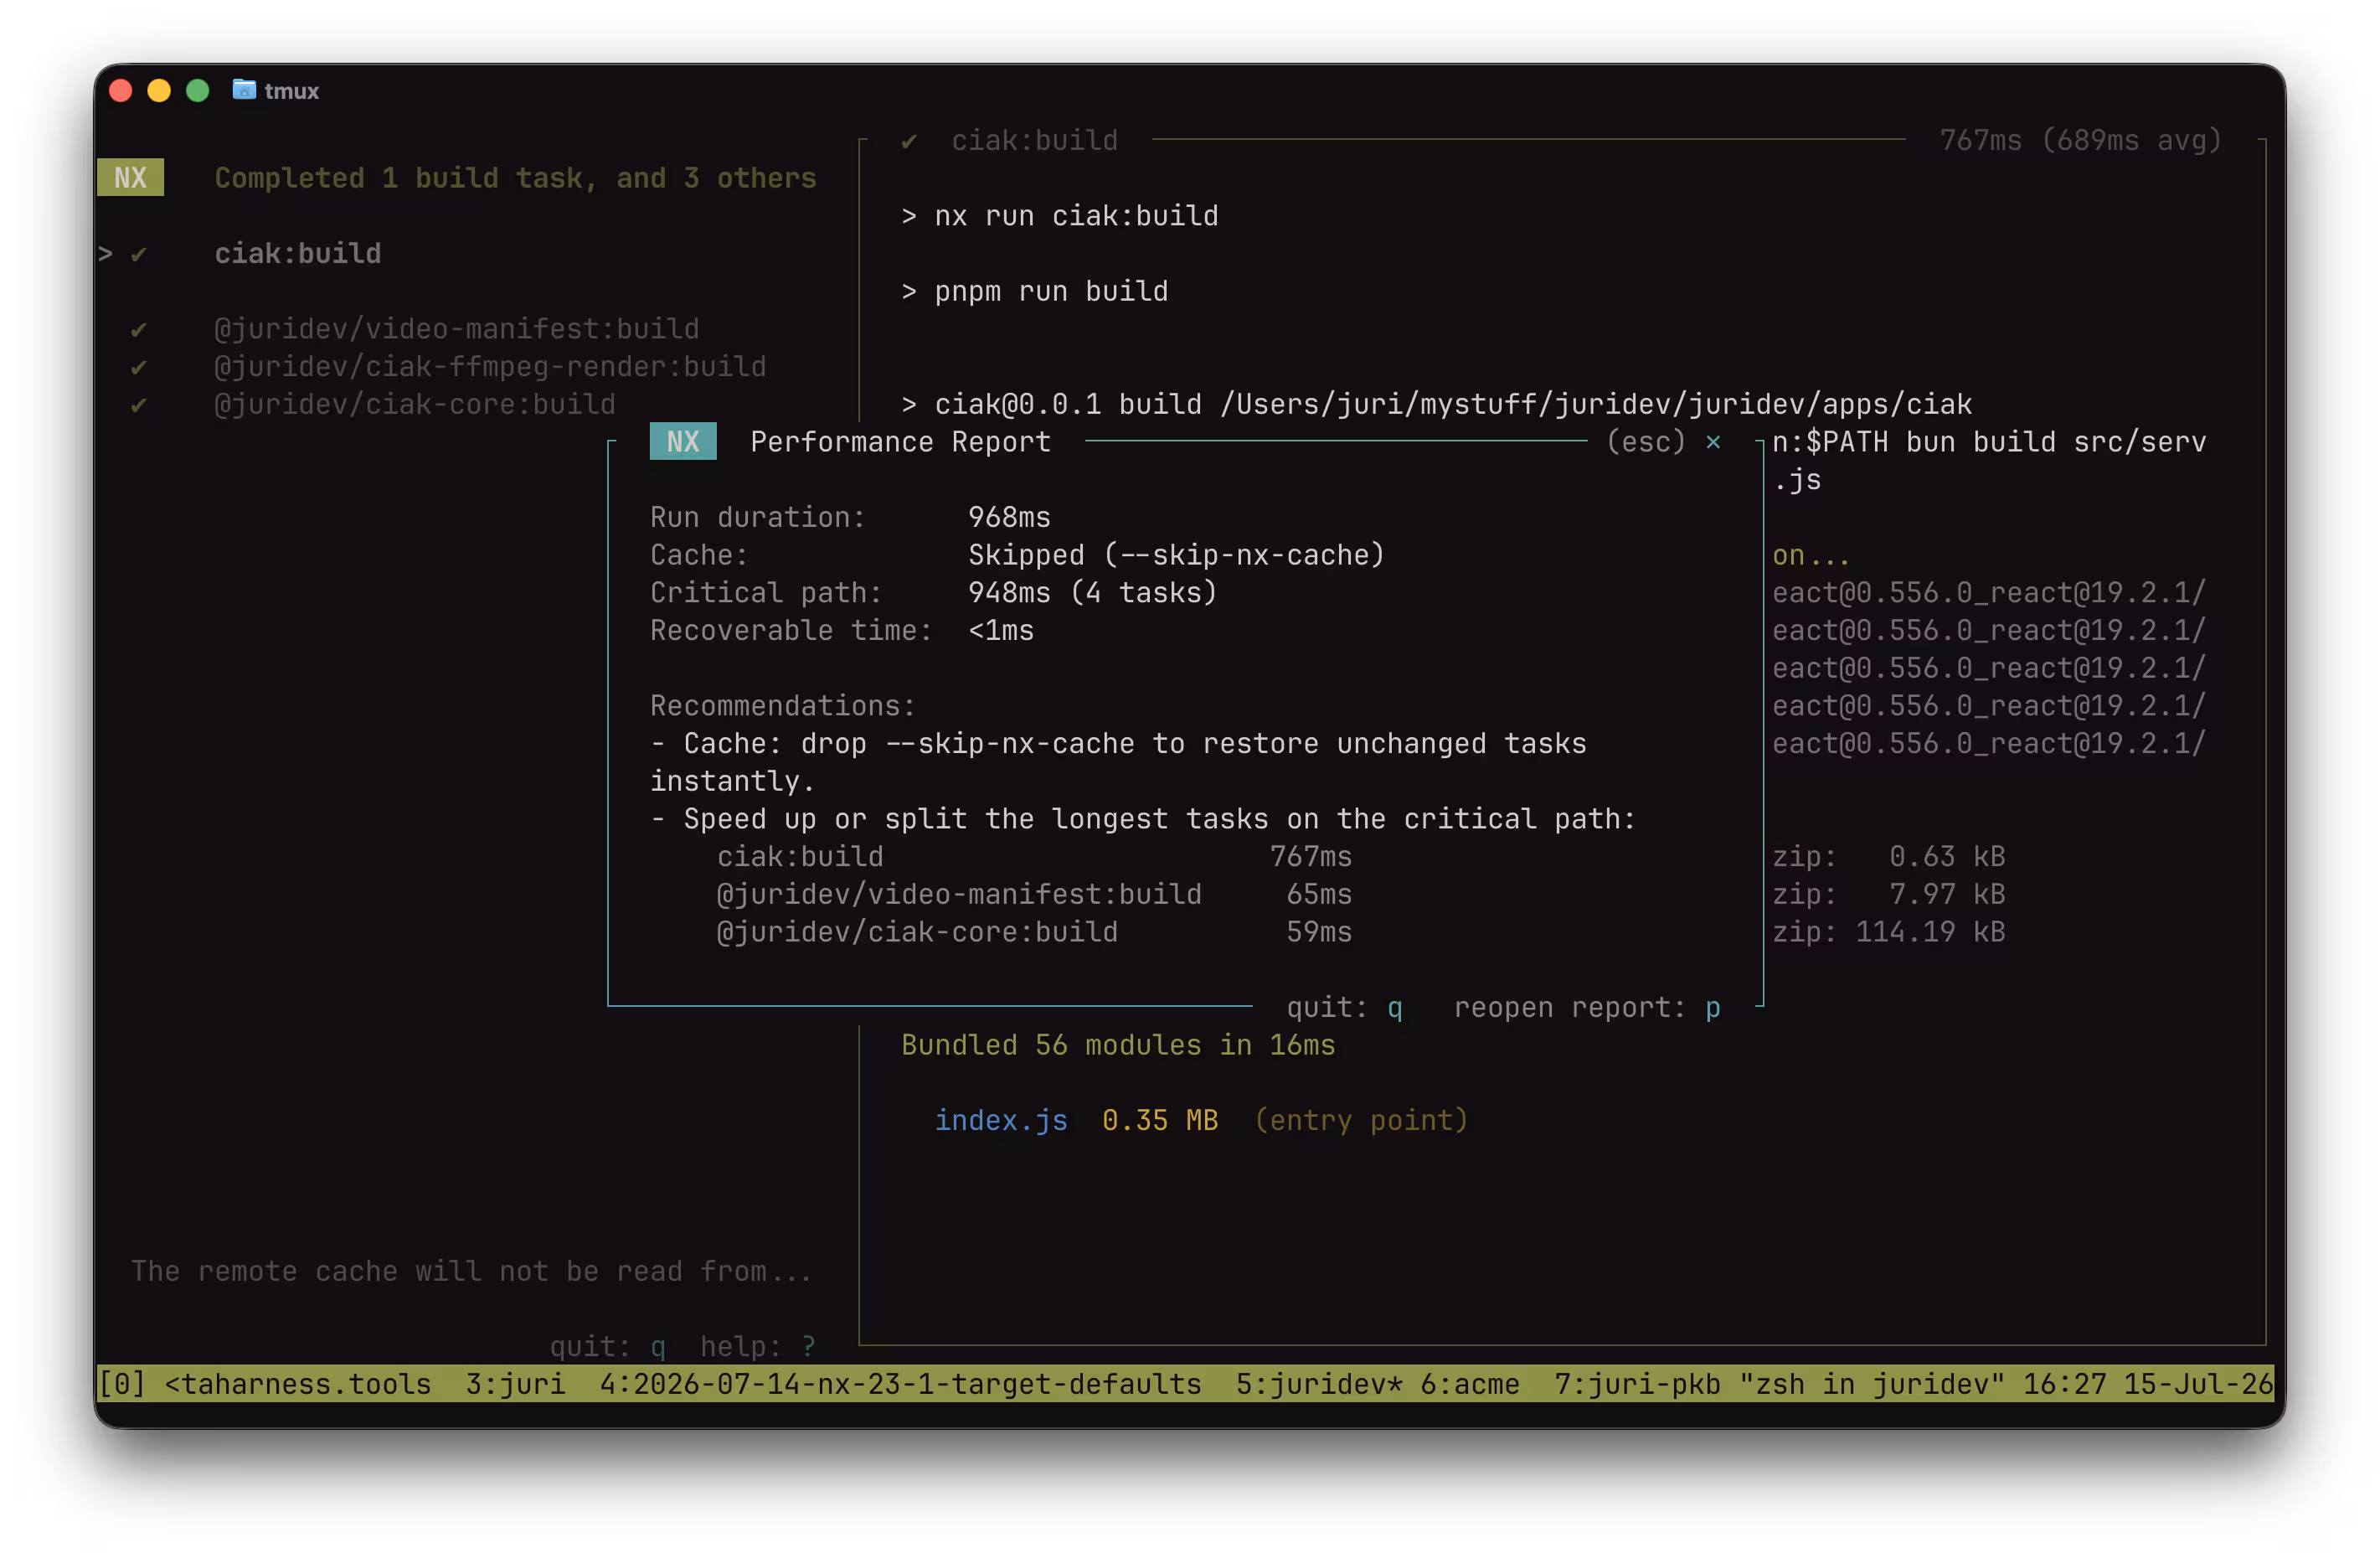The image size is (2380, 1553).
Task: Click the checkmark in the ciak:build output pane header
Action: coord(909,141)
